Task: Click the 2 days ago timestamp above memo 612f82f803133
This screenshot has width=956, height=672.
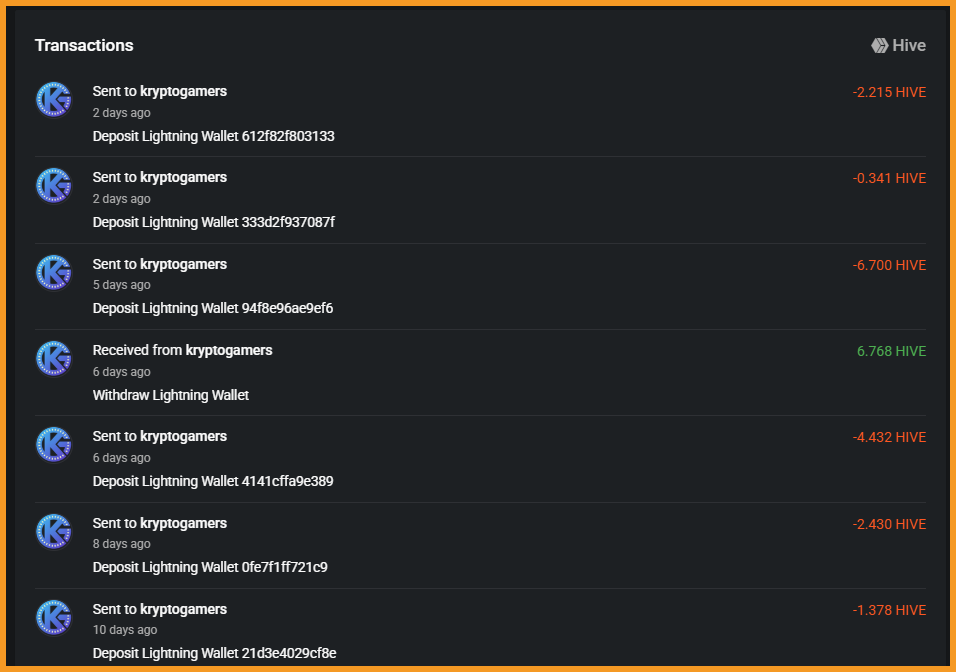Action: tap(121, 113)
